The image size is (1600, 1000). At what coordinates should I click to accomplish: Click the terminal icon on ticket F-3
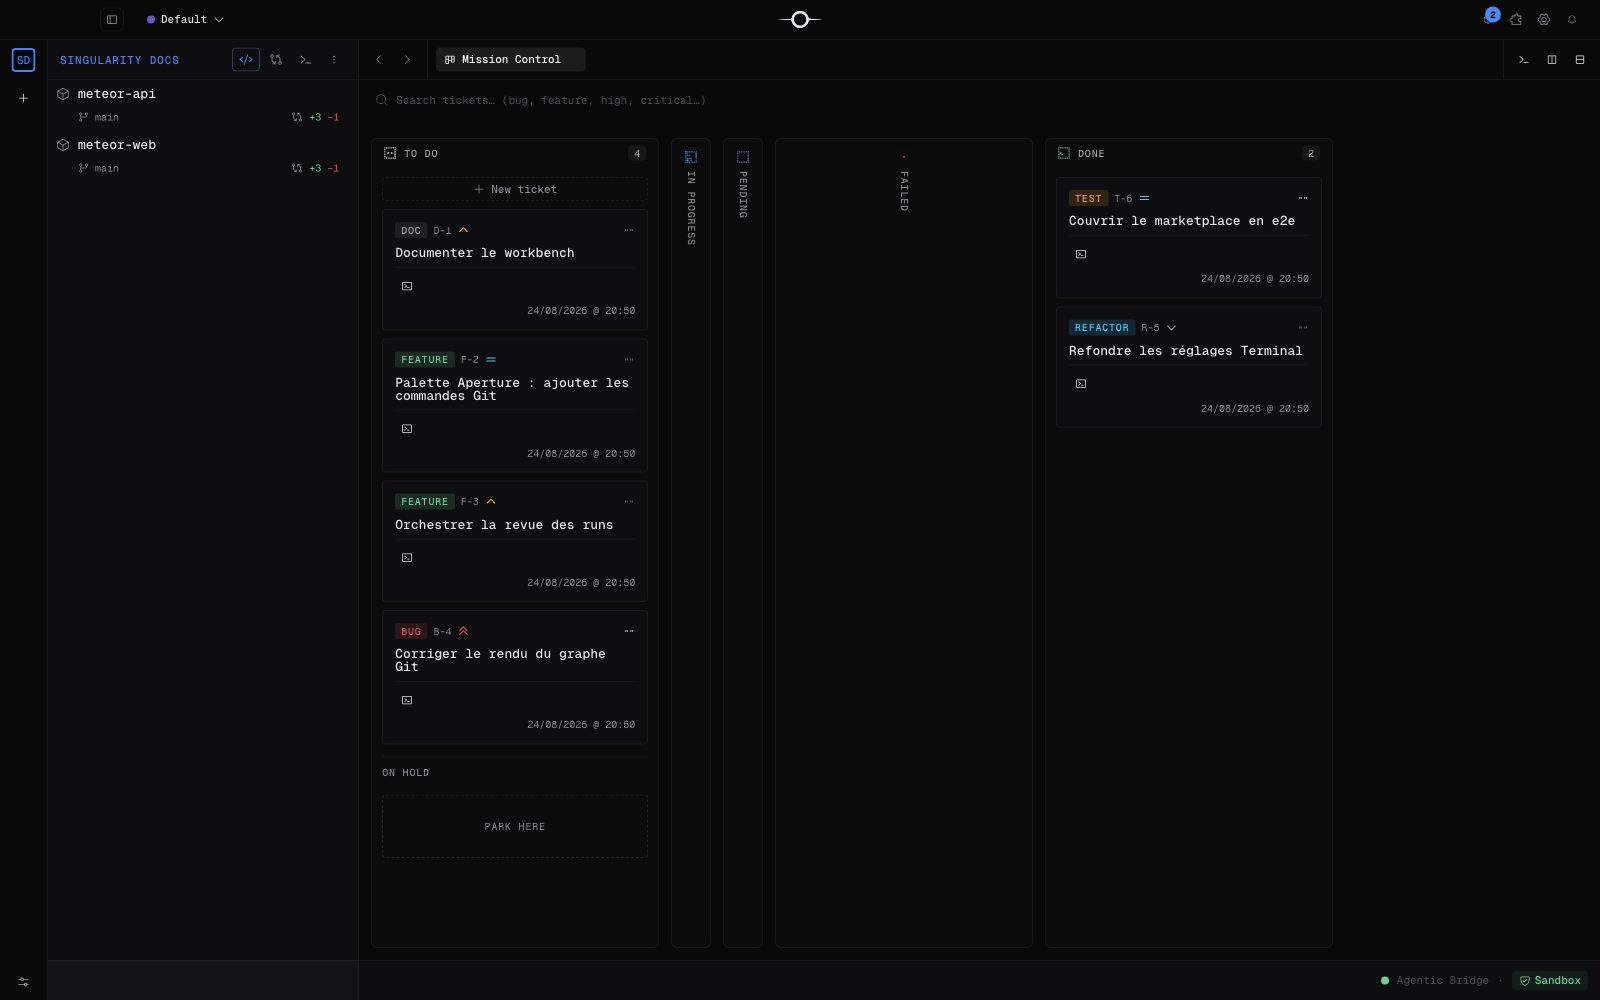pyautogui.click(x=407, y=558)
